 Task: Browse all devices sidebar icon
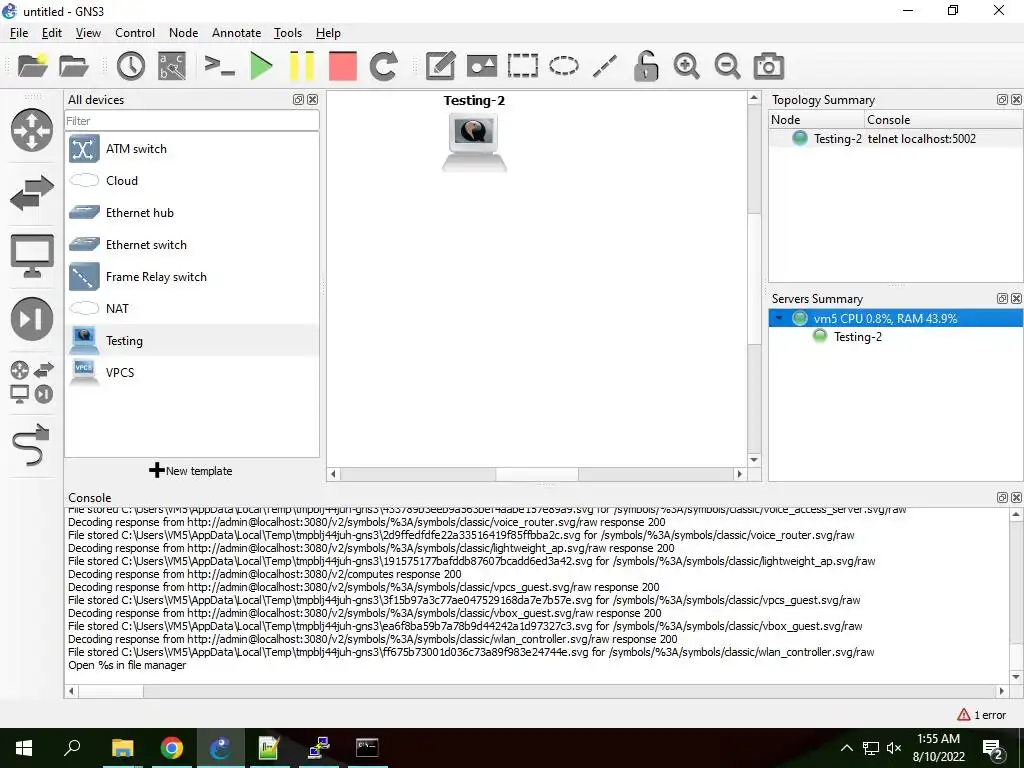point(31,383)
